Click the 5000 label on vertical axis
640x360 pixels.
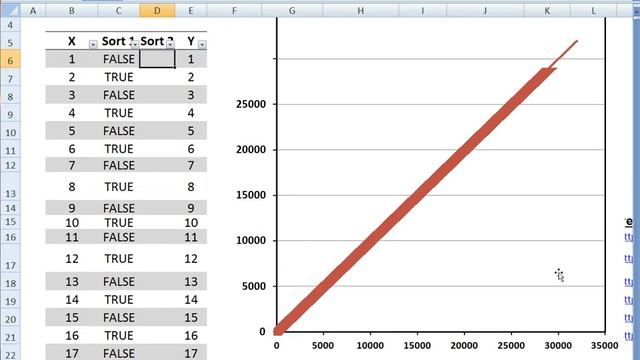[x=254, y=286]
